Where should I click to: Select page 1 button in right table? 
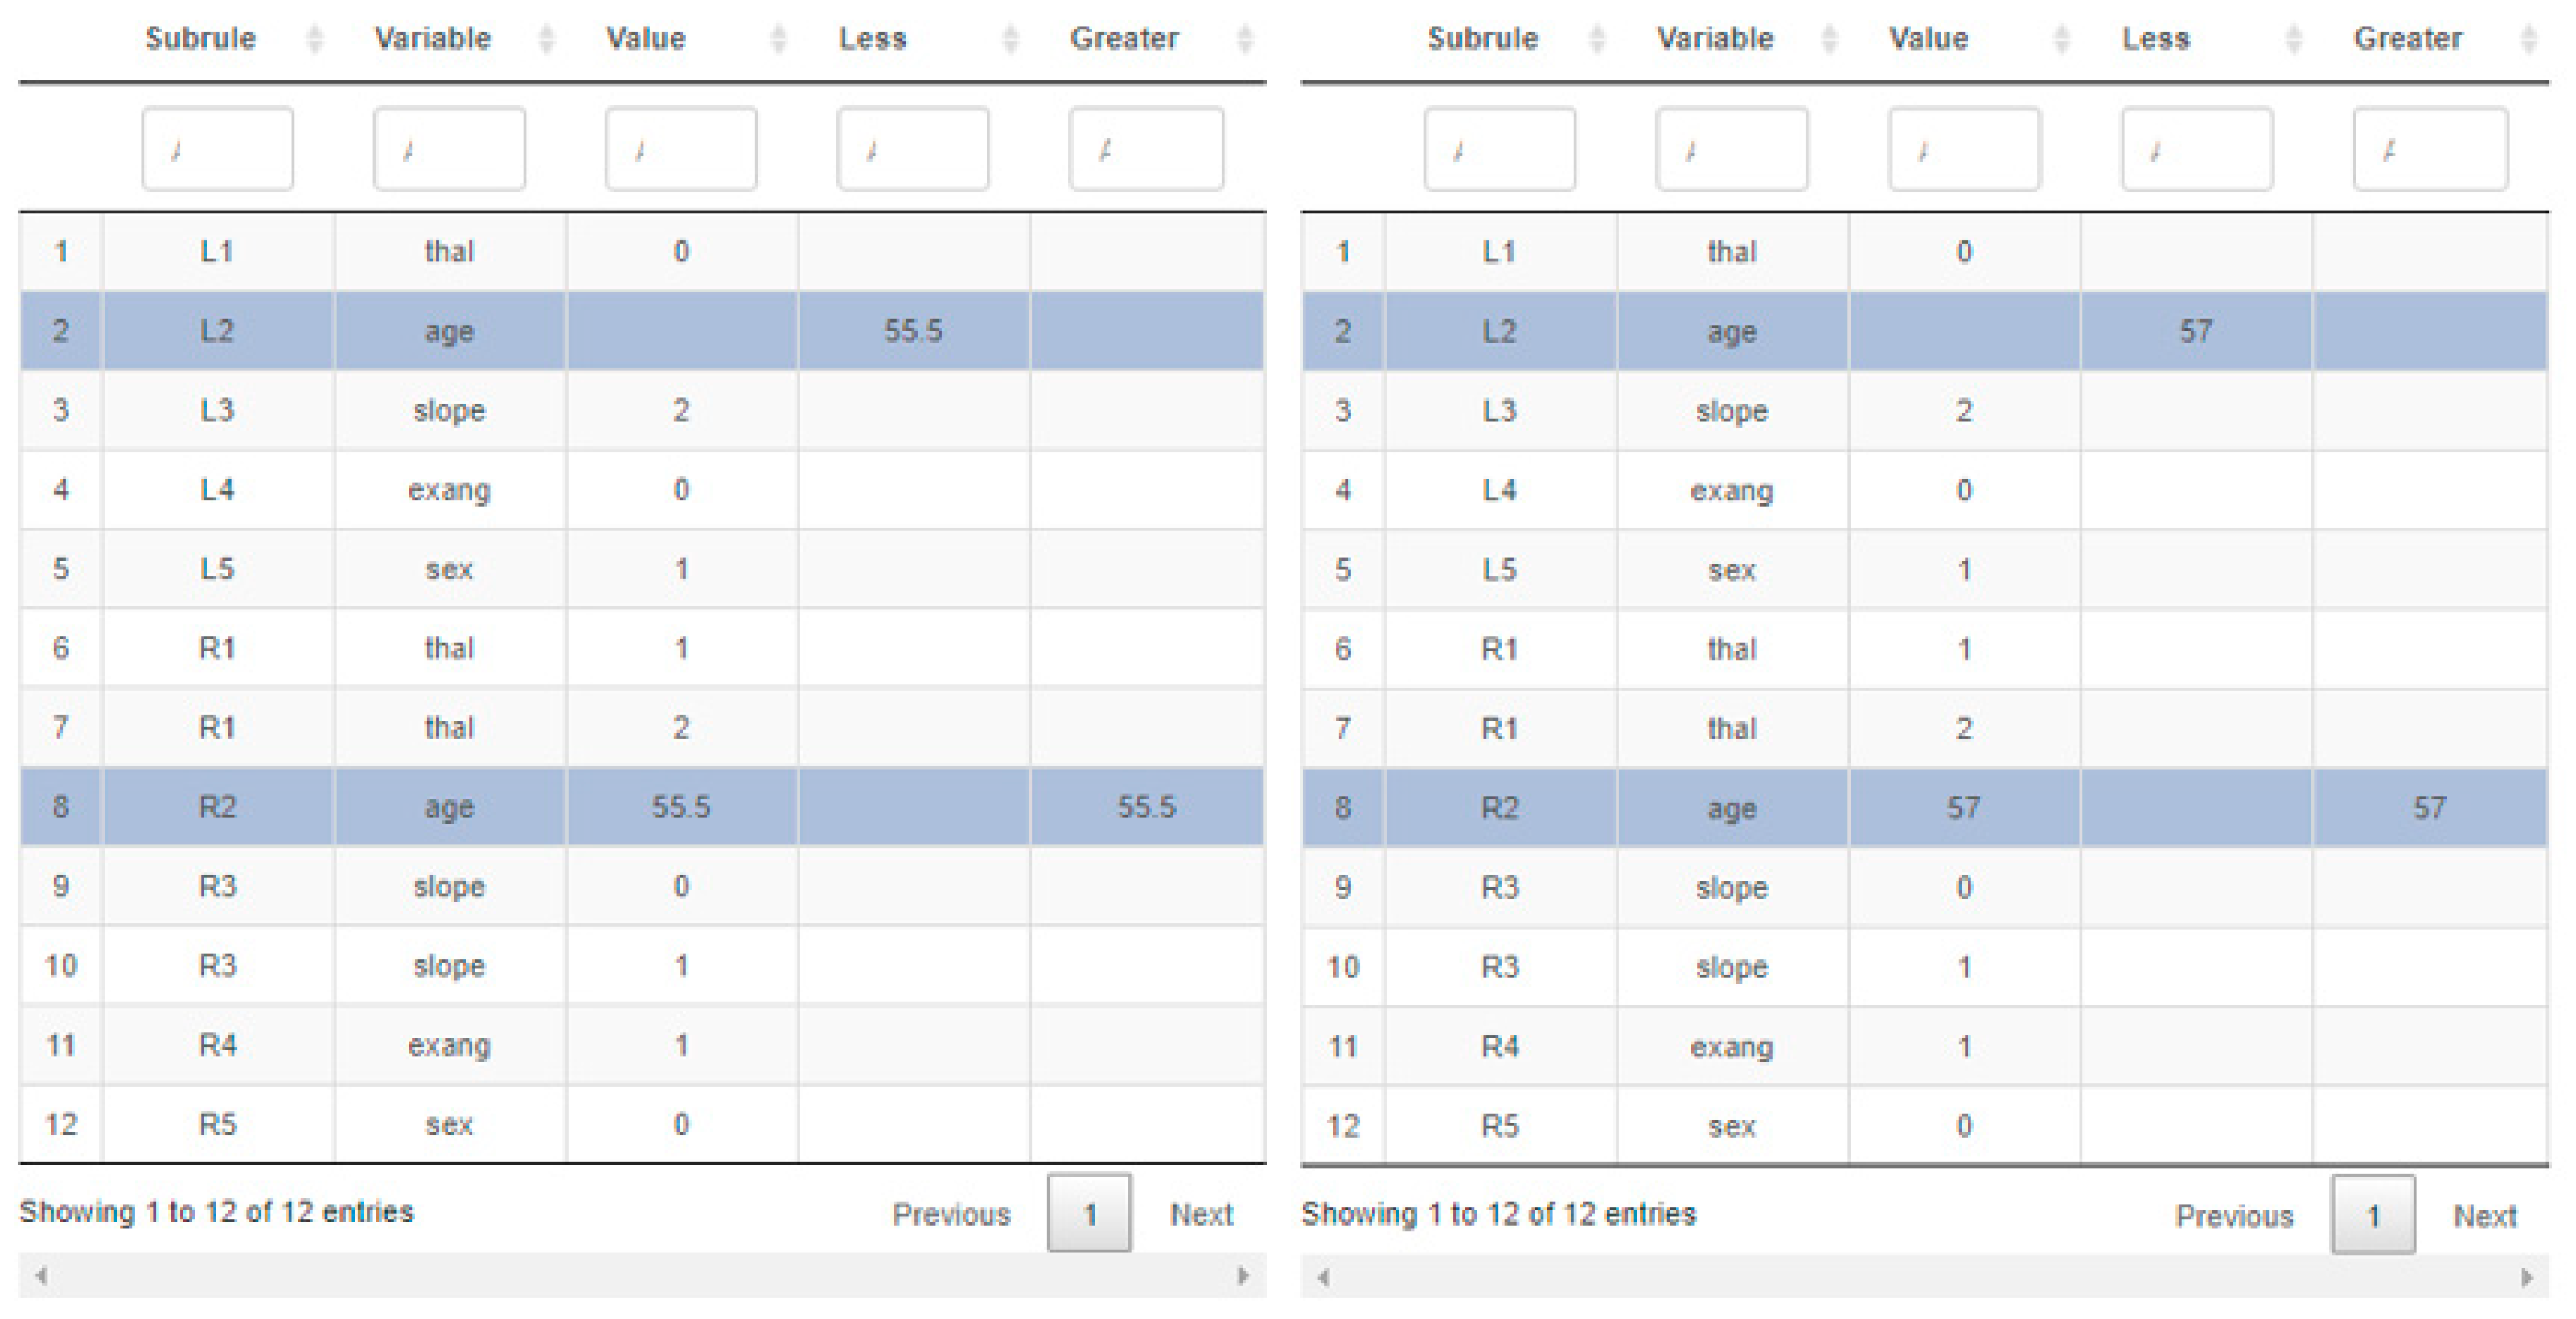2373,1215
